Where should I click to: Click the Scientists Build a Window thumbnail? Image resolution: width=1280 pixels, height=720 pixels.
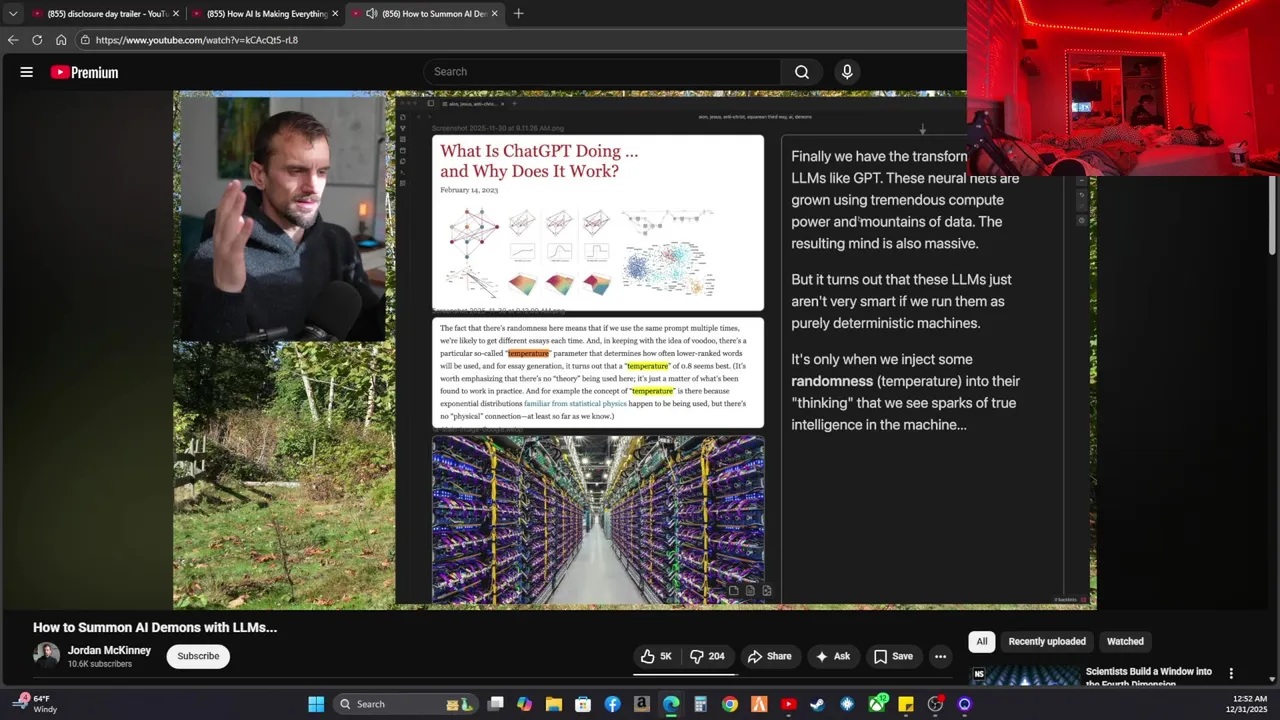[1025, 677]
